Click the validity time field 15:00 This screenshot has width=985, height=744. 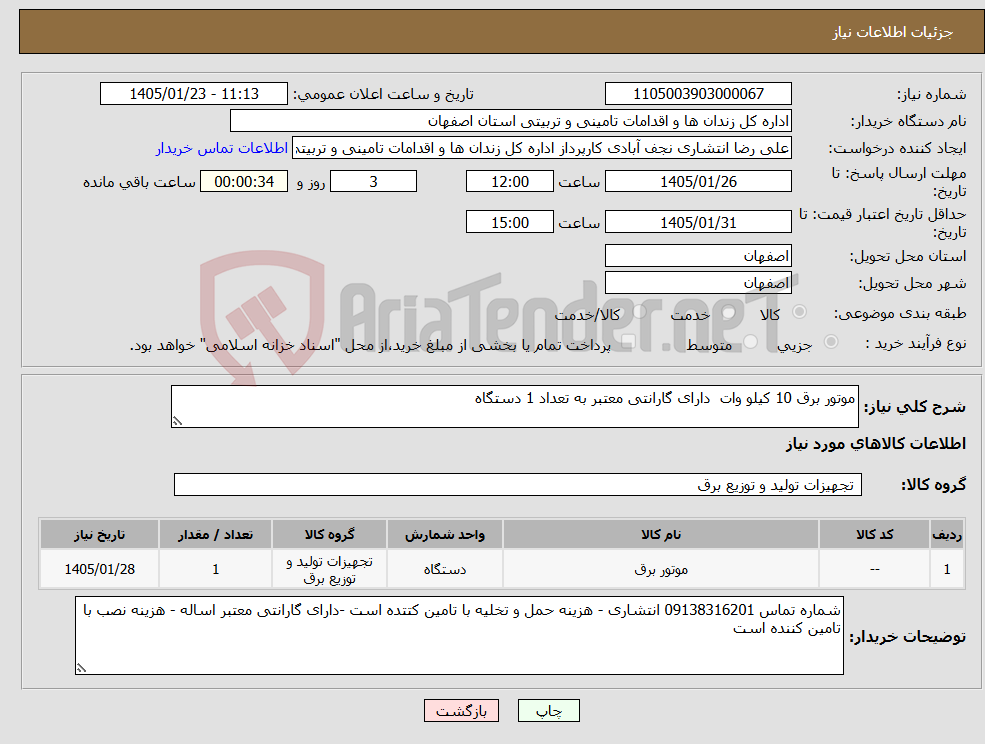509,222
